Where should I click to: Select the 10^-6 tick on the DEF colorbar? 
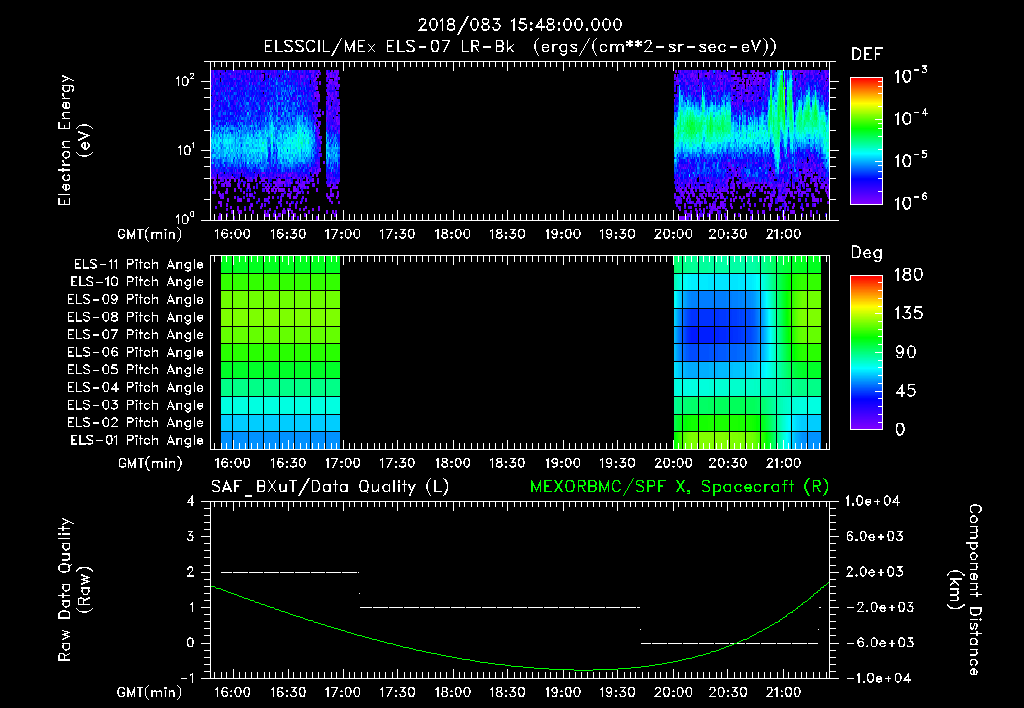point(910,202)
